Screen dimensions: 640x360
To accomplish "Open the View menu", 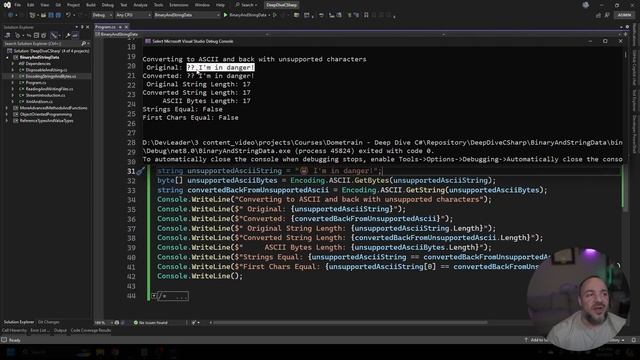I will 44,5.
